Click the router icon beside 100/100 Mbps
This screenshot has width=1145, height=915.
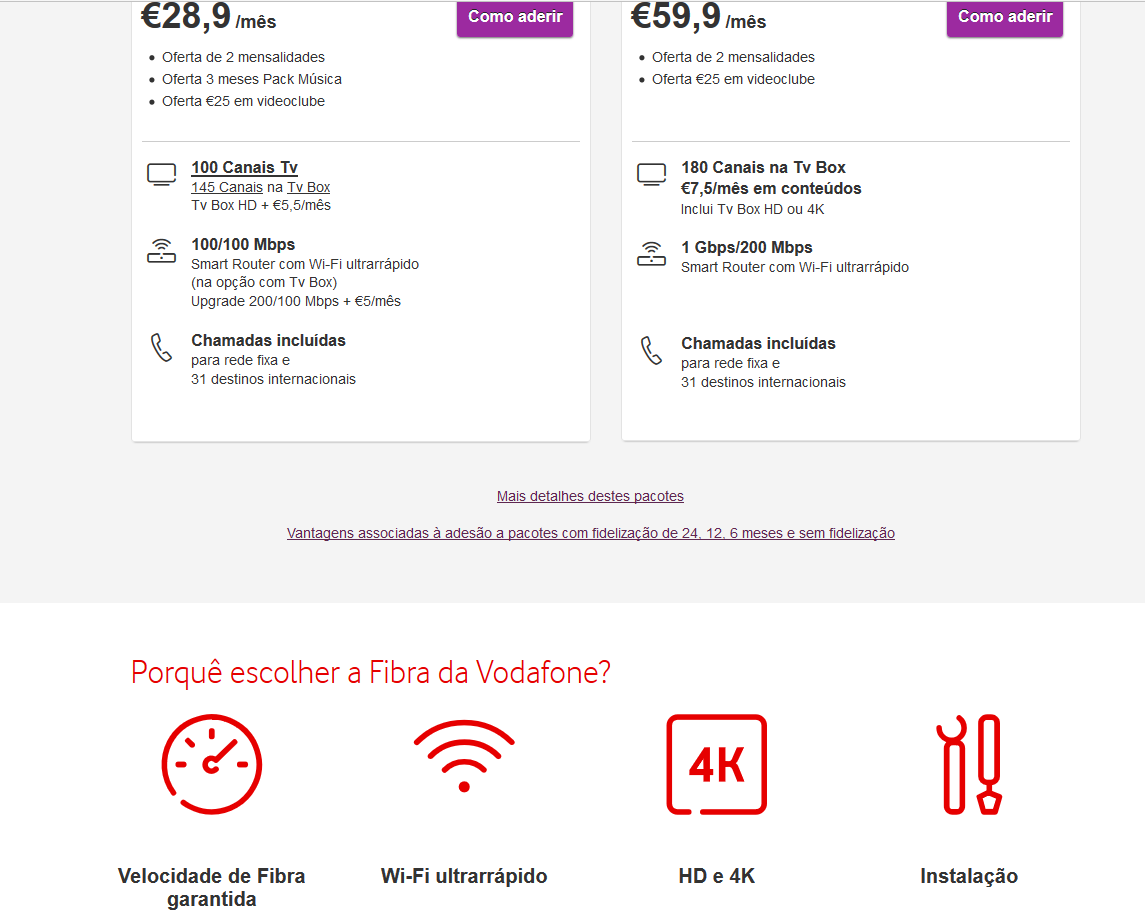[161, 252]
